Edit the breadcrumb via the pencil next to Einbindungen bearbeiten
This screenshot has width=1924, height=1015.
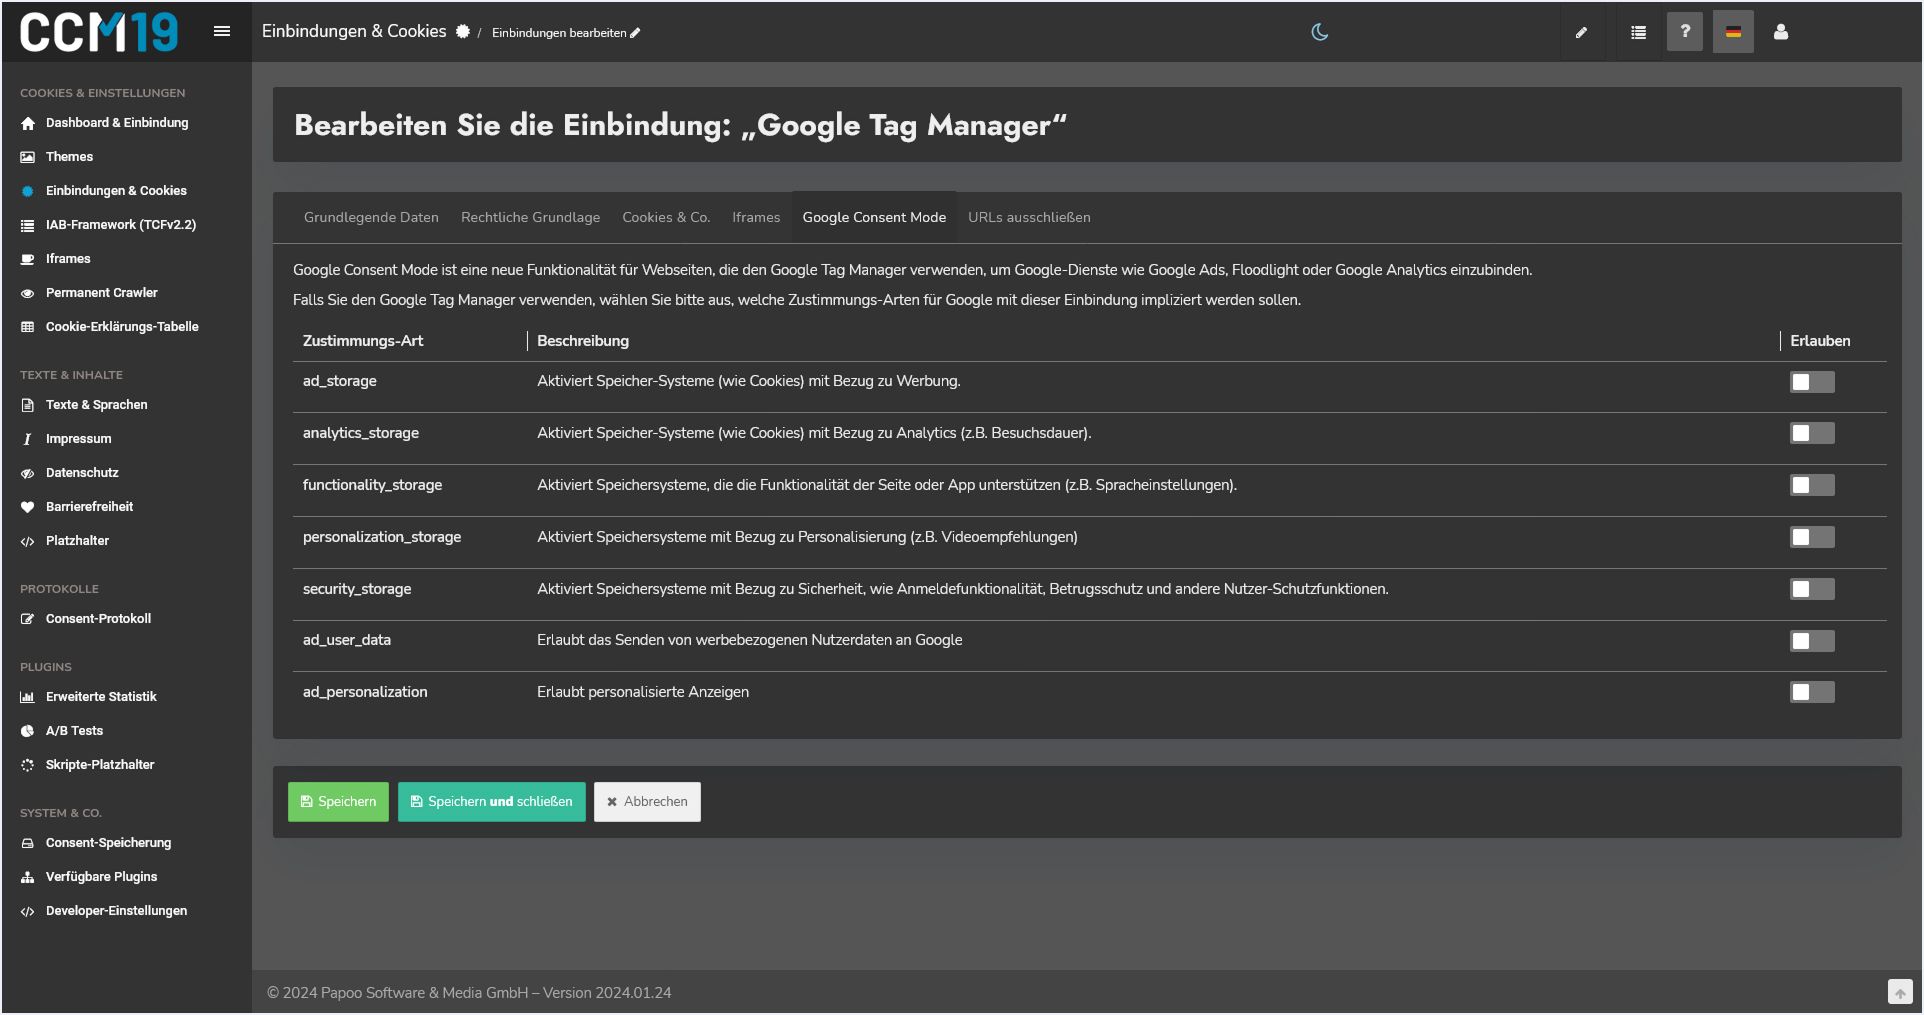(636, 32)
